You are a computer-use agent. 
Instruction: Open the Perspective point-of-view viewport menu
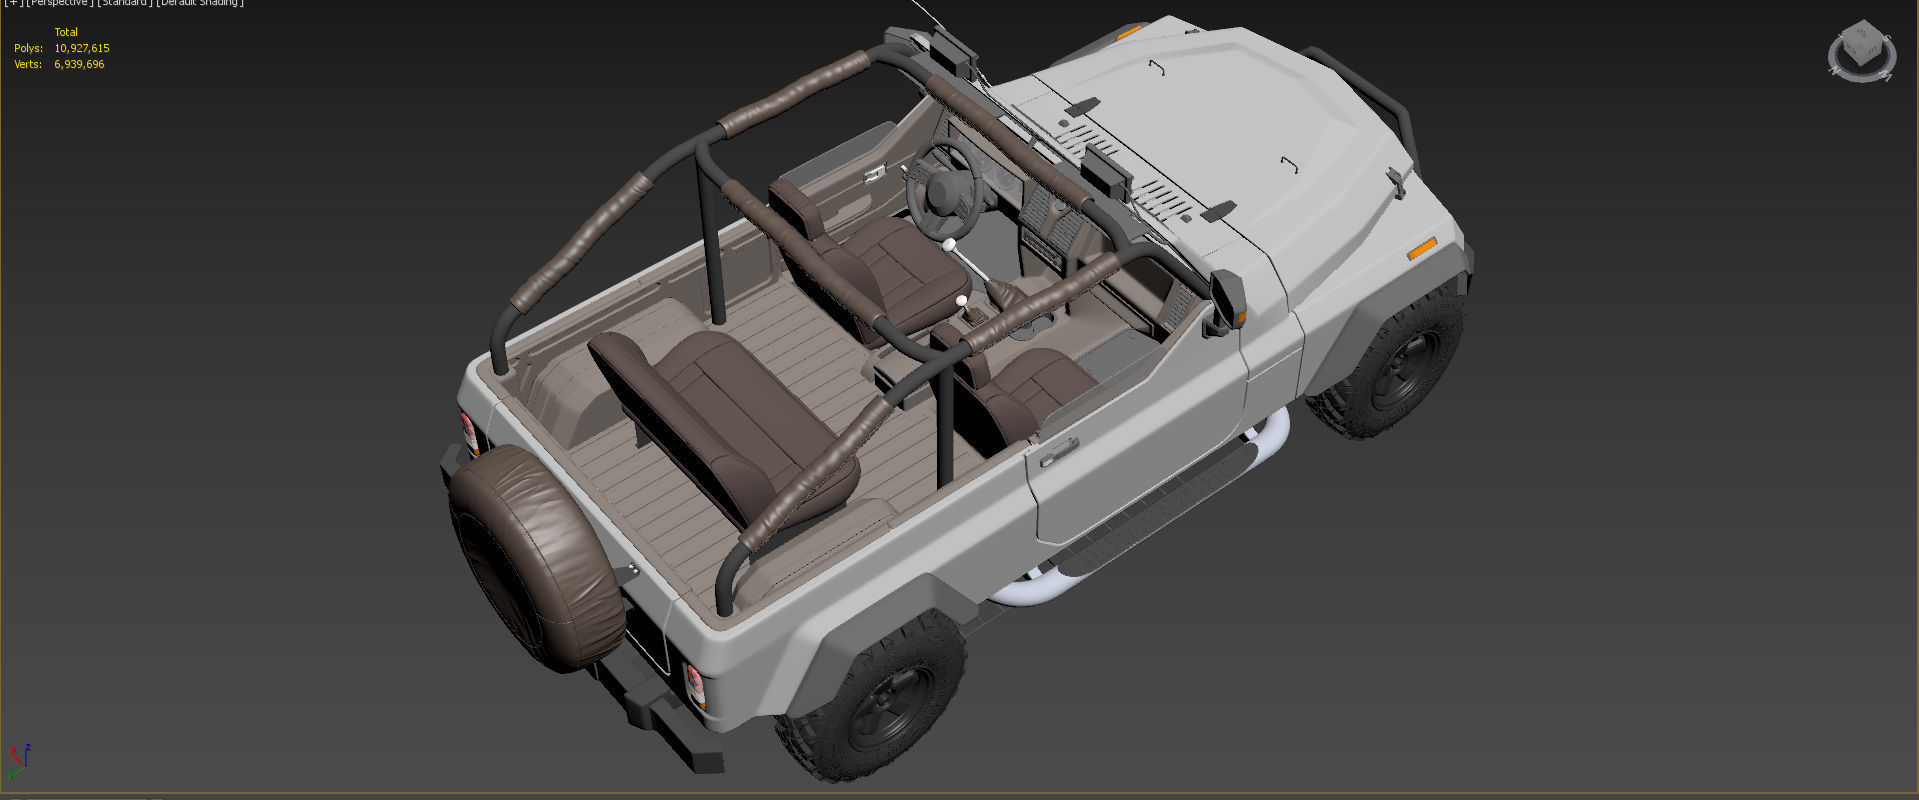60,3
